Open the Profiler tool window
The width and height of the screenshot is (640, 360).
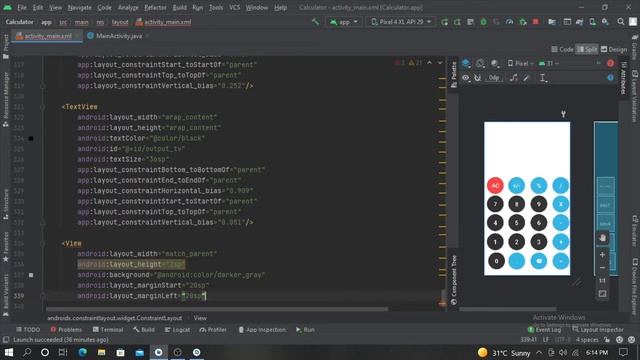coord(213,329)
